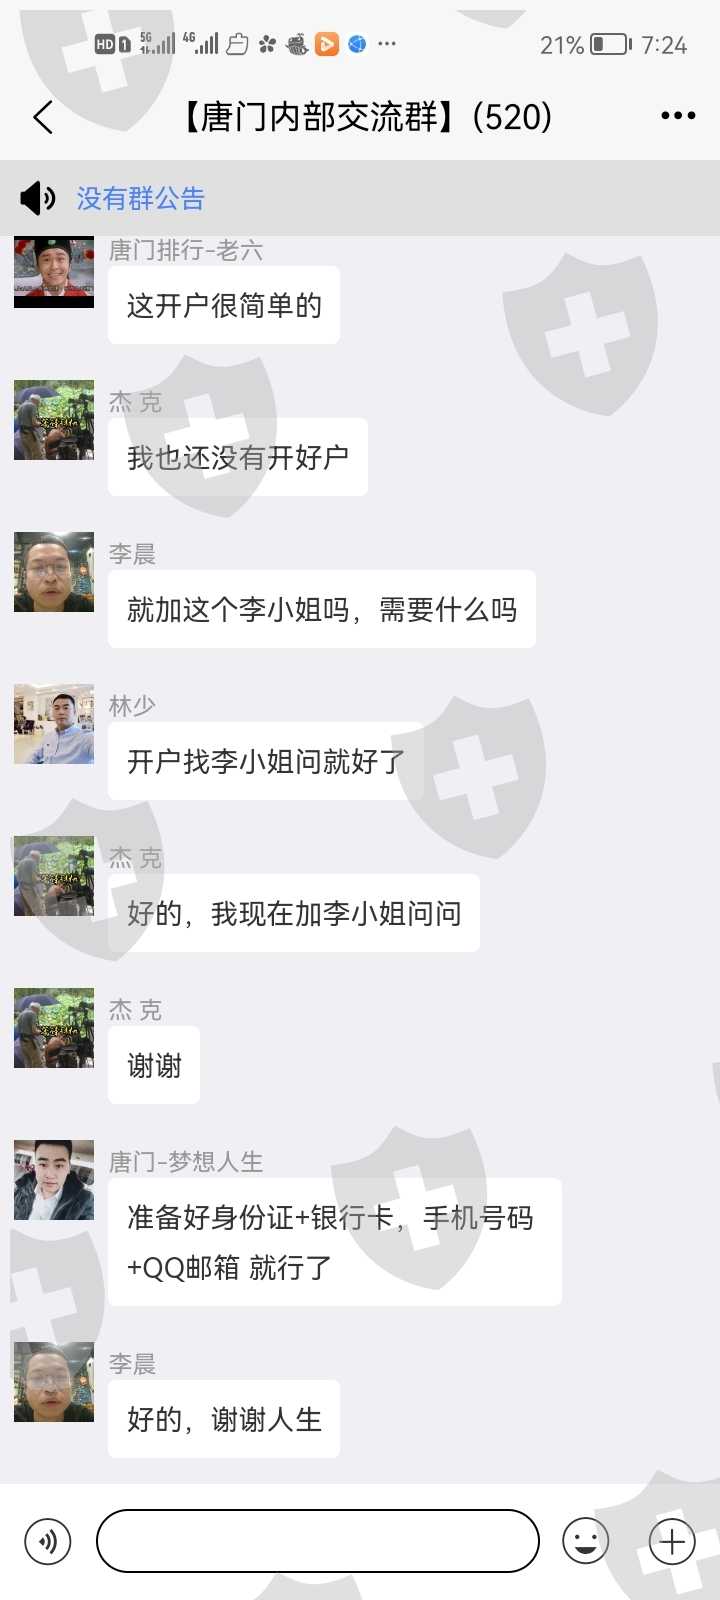Open the emoji smiley picker
720x1600 pixels.
(586, 1541)
